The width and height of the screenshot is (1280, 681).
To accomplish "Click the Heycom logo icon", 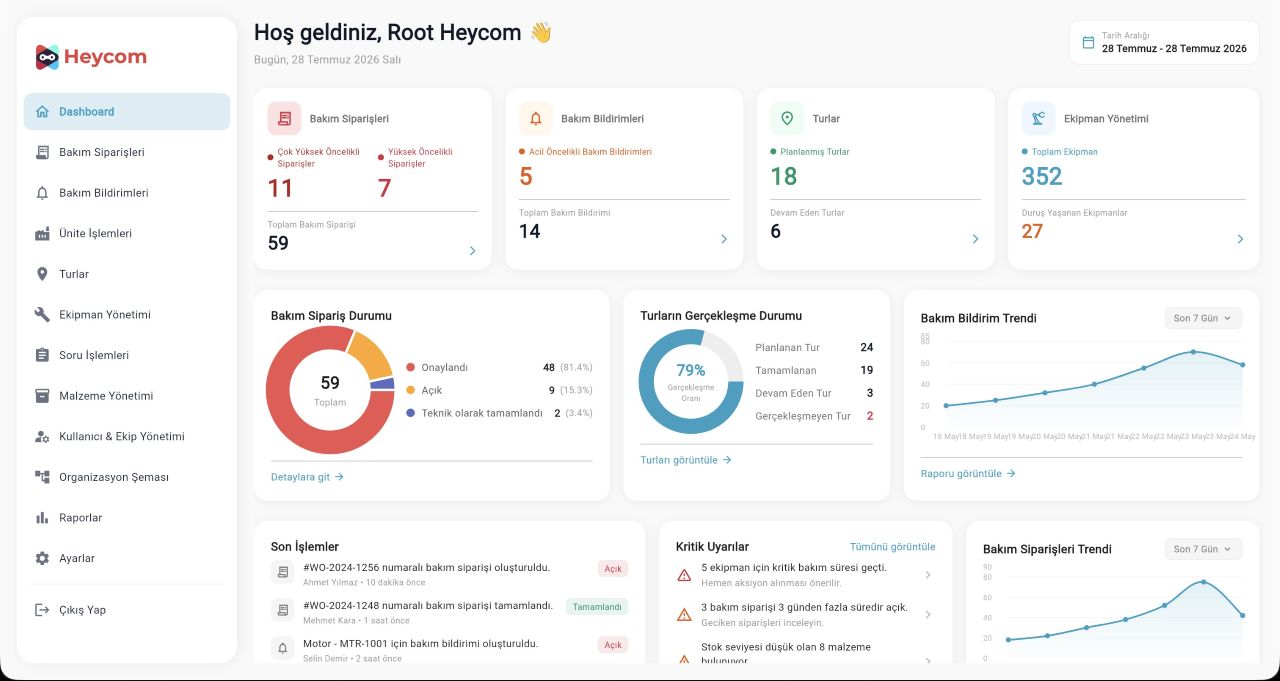I will (x=47, y=57).
